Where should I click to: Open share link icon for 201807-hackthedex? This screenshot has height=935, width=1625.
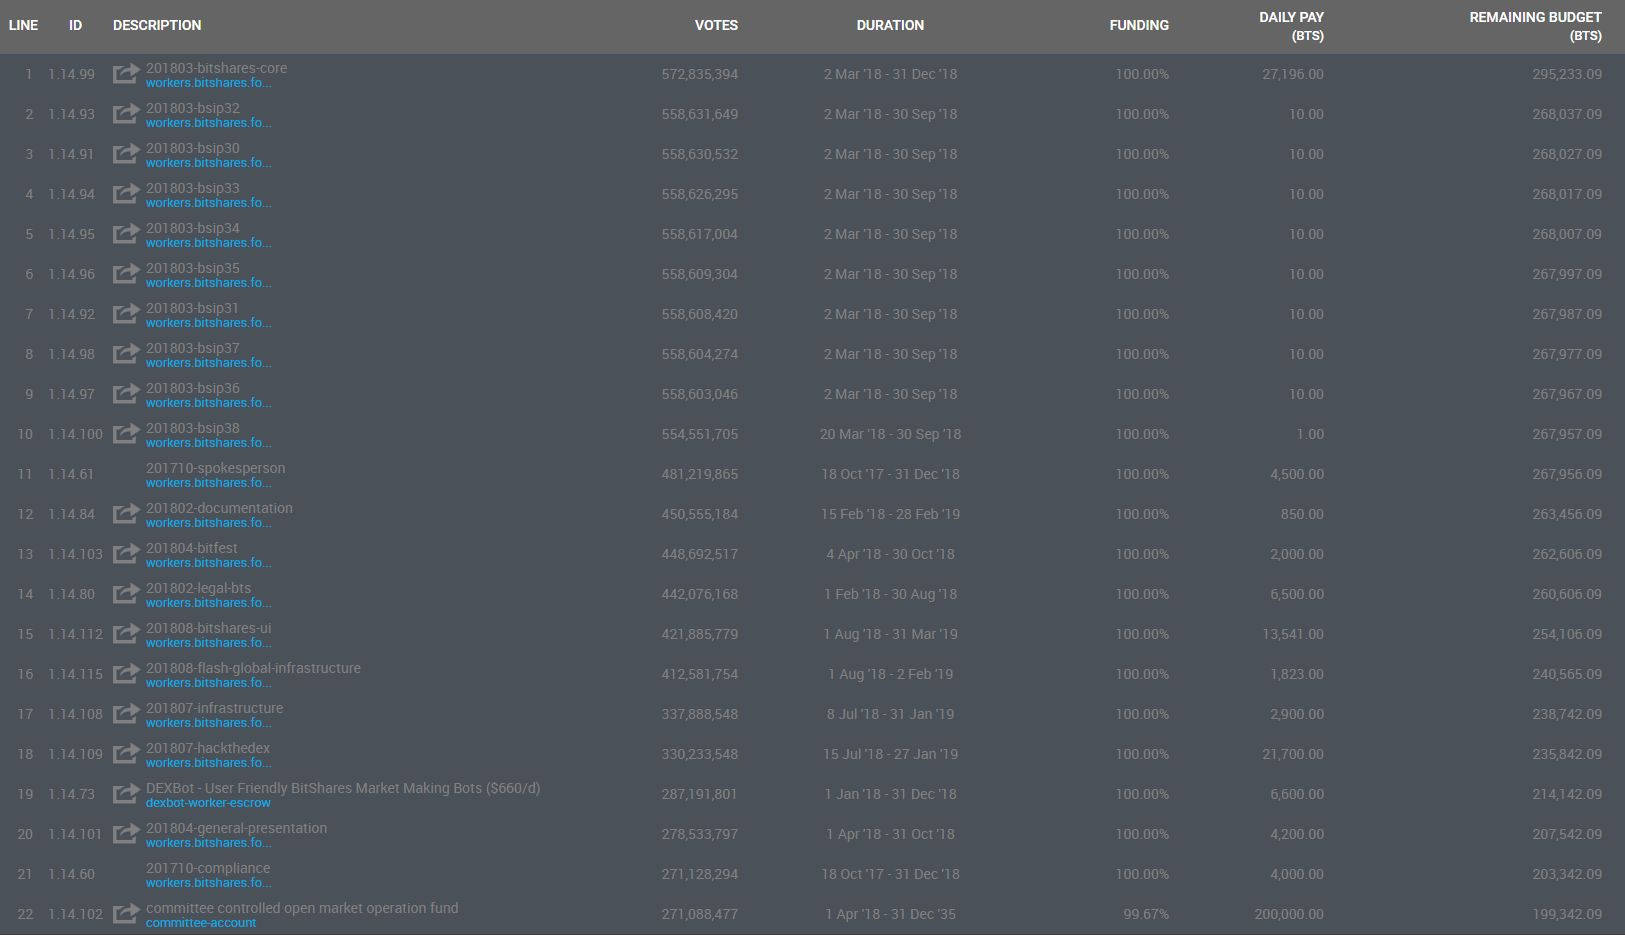tap(126, 754)
